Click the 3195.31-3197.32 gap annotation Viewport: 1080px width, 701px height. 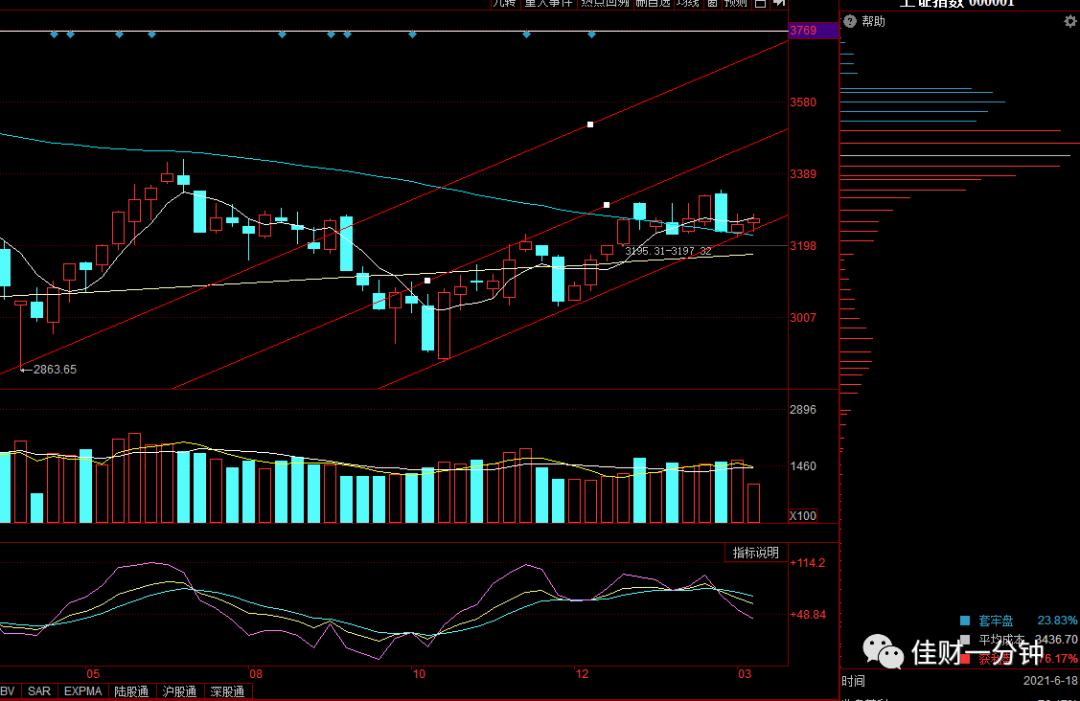point(668,251)
